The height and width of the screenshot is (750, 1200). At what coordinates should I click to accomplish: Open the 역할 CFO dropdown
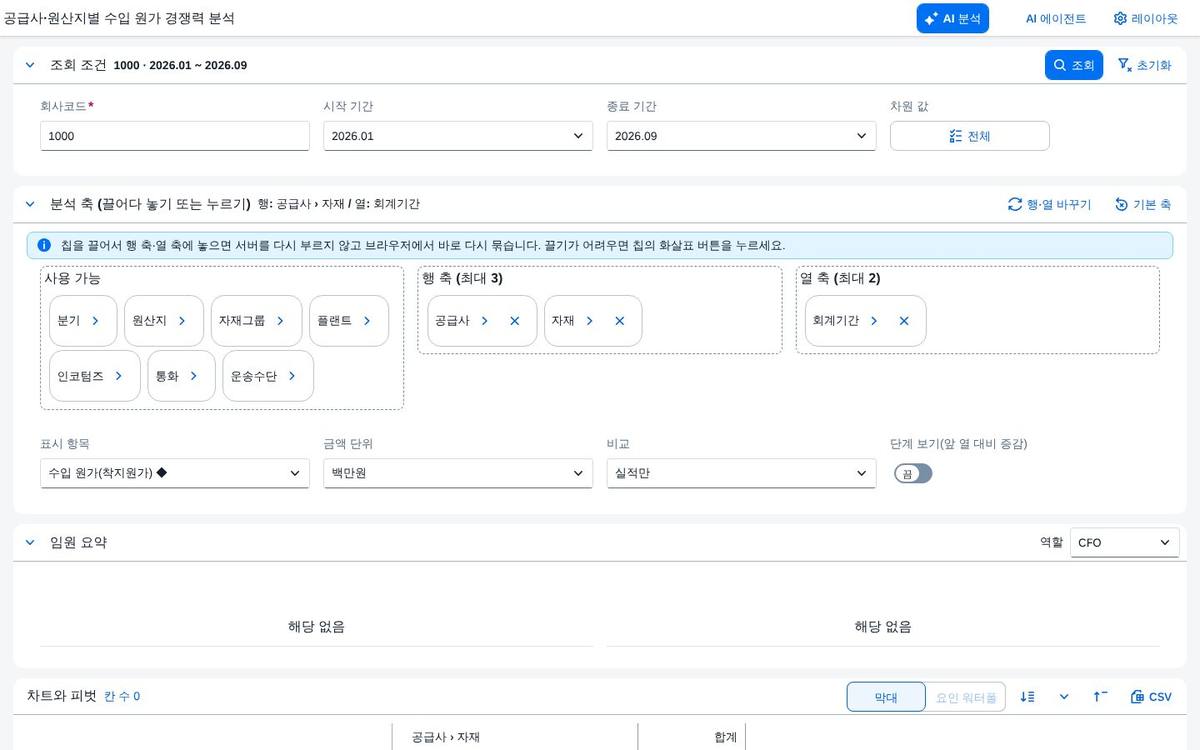1124,543
